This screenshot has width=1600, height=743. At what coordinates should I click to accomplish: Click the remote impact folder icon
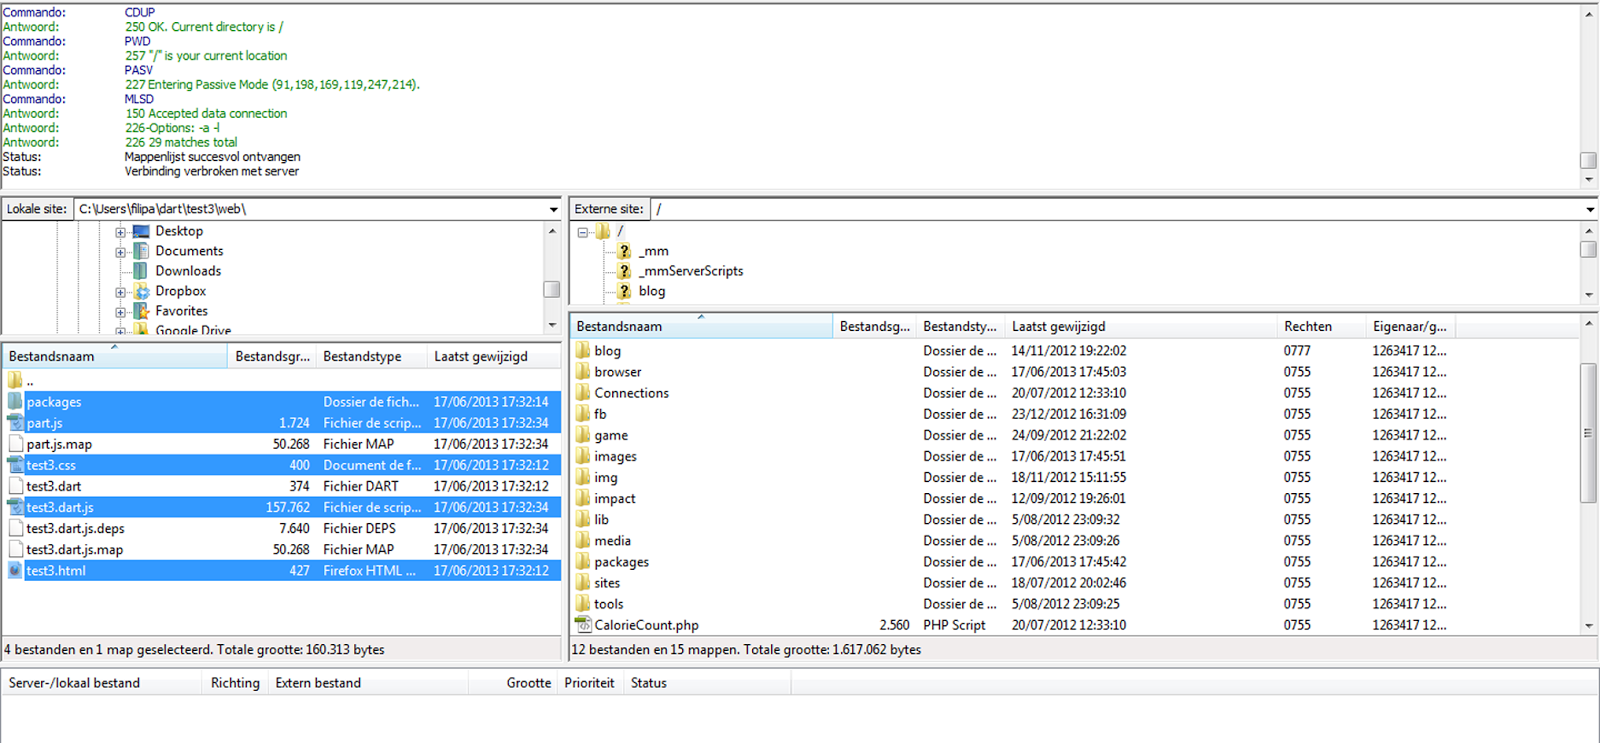(x=583, y=498)
